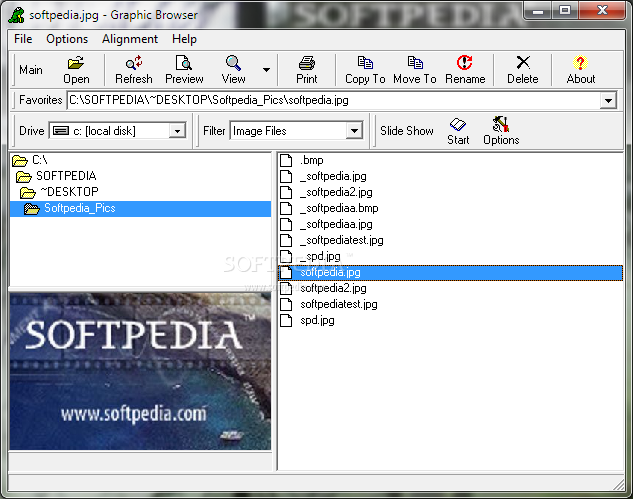This screenshot has height=499, width=633.
Task: Refresh the file listing
Action: [134, 70]
